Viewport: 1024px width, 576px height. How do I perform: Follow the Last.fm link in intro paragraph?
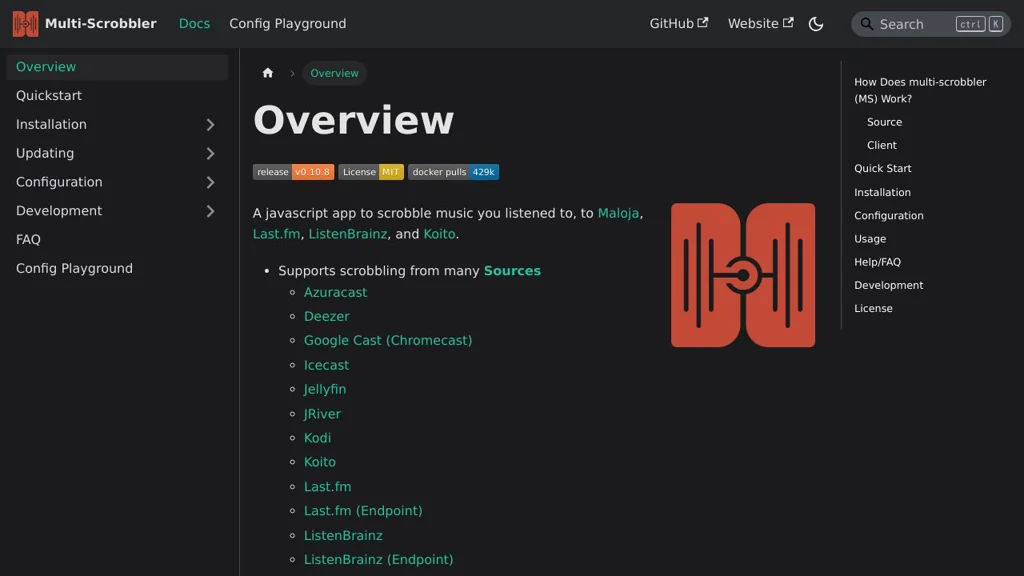tap(276, 234)
